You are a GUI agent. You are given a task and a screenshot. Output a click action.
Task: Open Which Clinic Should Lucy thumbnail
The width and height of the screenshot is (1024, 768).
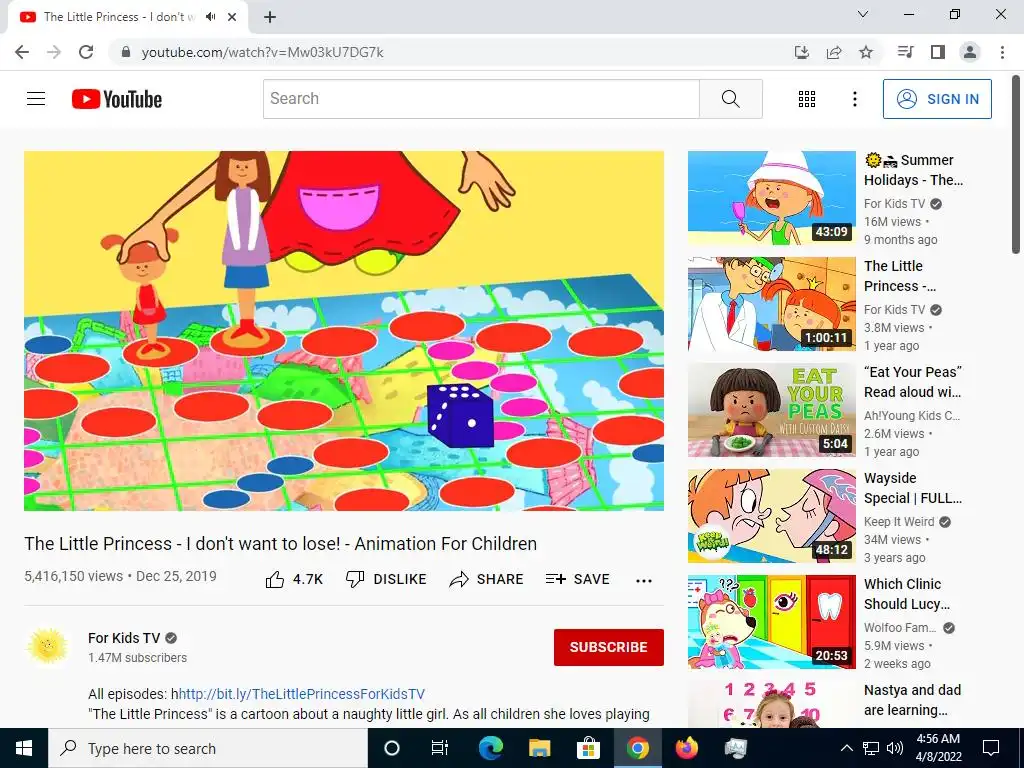coord(771,622)
